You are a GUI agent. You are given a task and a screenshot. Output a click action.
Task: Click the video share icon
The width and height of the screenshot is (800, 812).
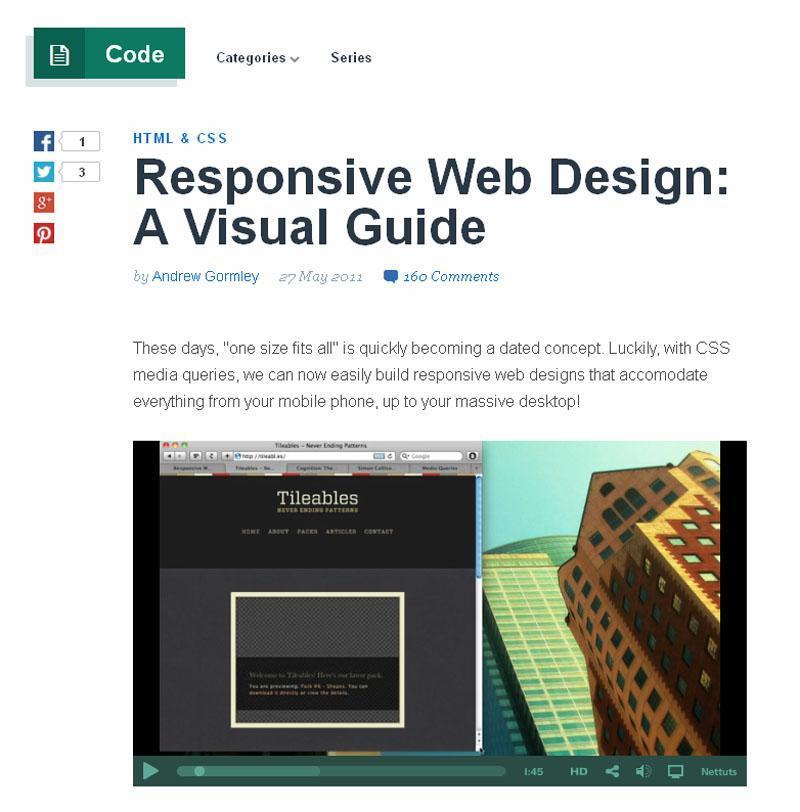point(612,771)
